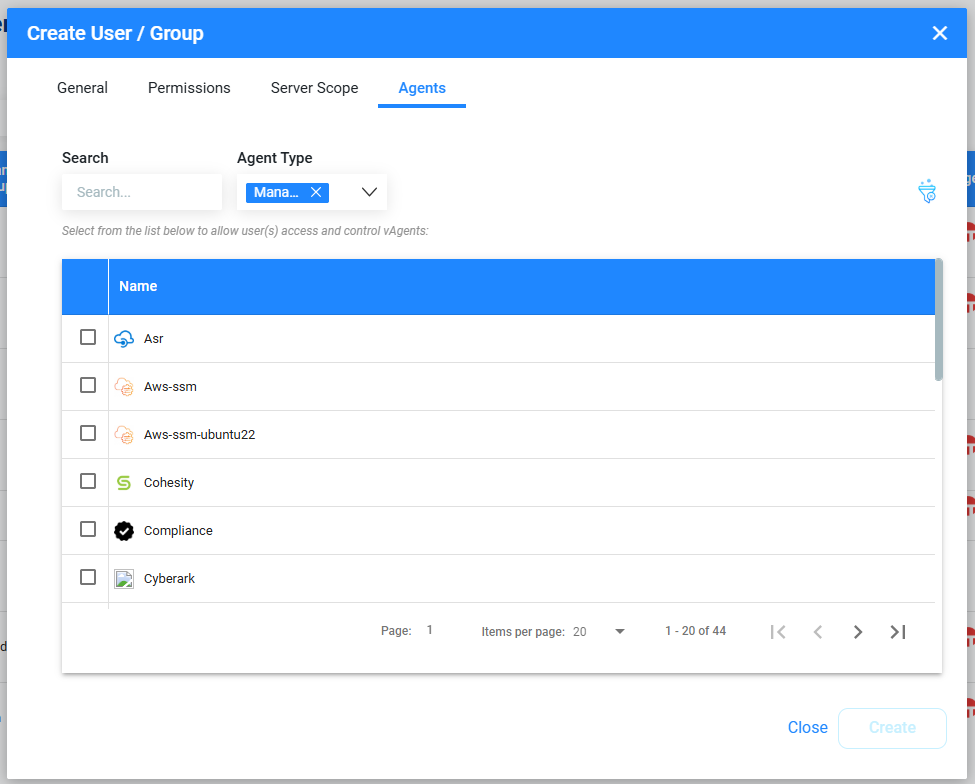The height and width of the screenshot is (784, 975).
Task: Go to the next page of agents
Action: [x=857, y=632]
